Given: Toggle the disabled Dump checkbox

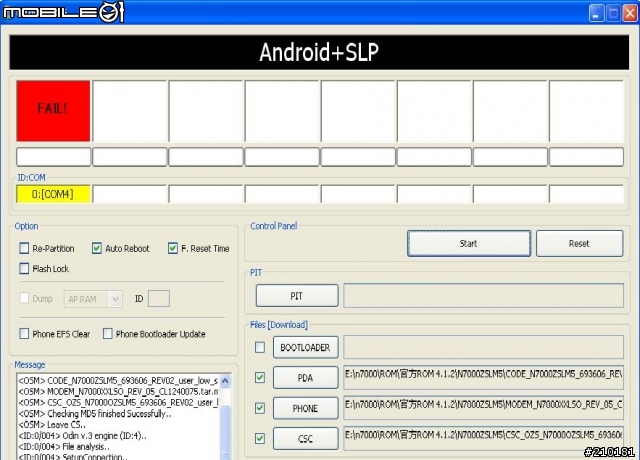Looking at the screenshot, I should 24,298.
